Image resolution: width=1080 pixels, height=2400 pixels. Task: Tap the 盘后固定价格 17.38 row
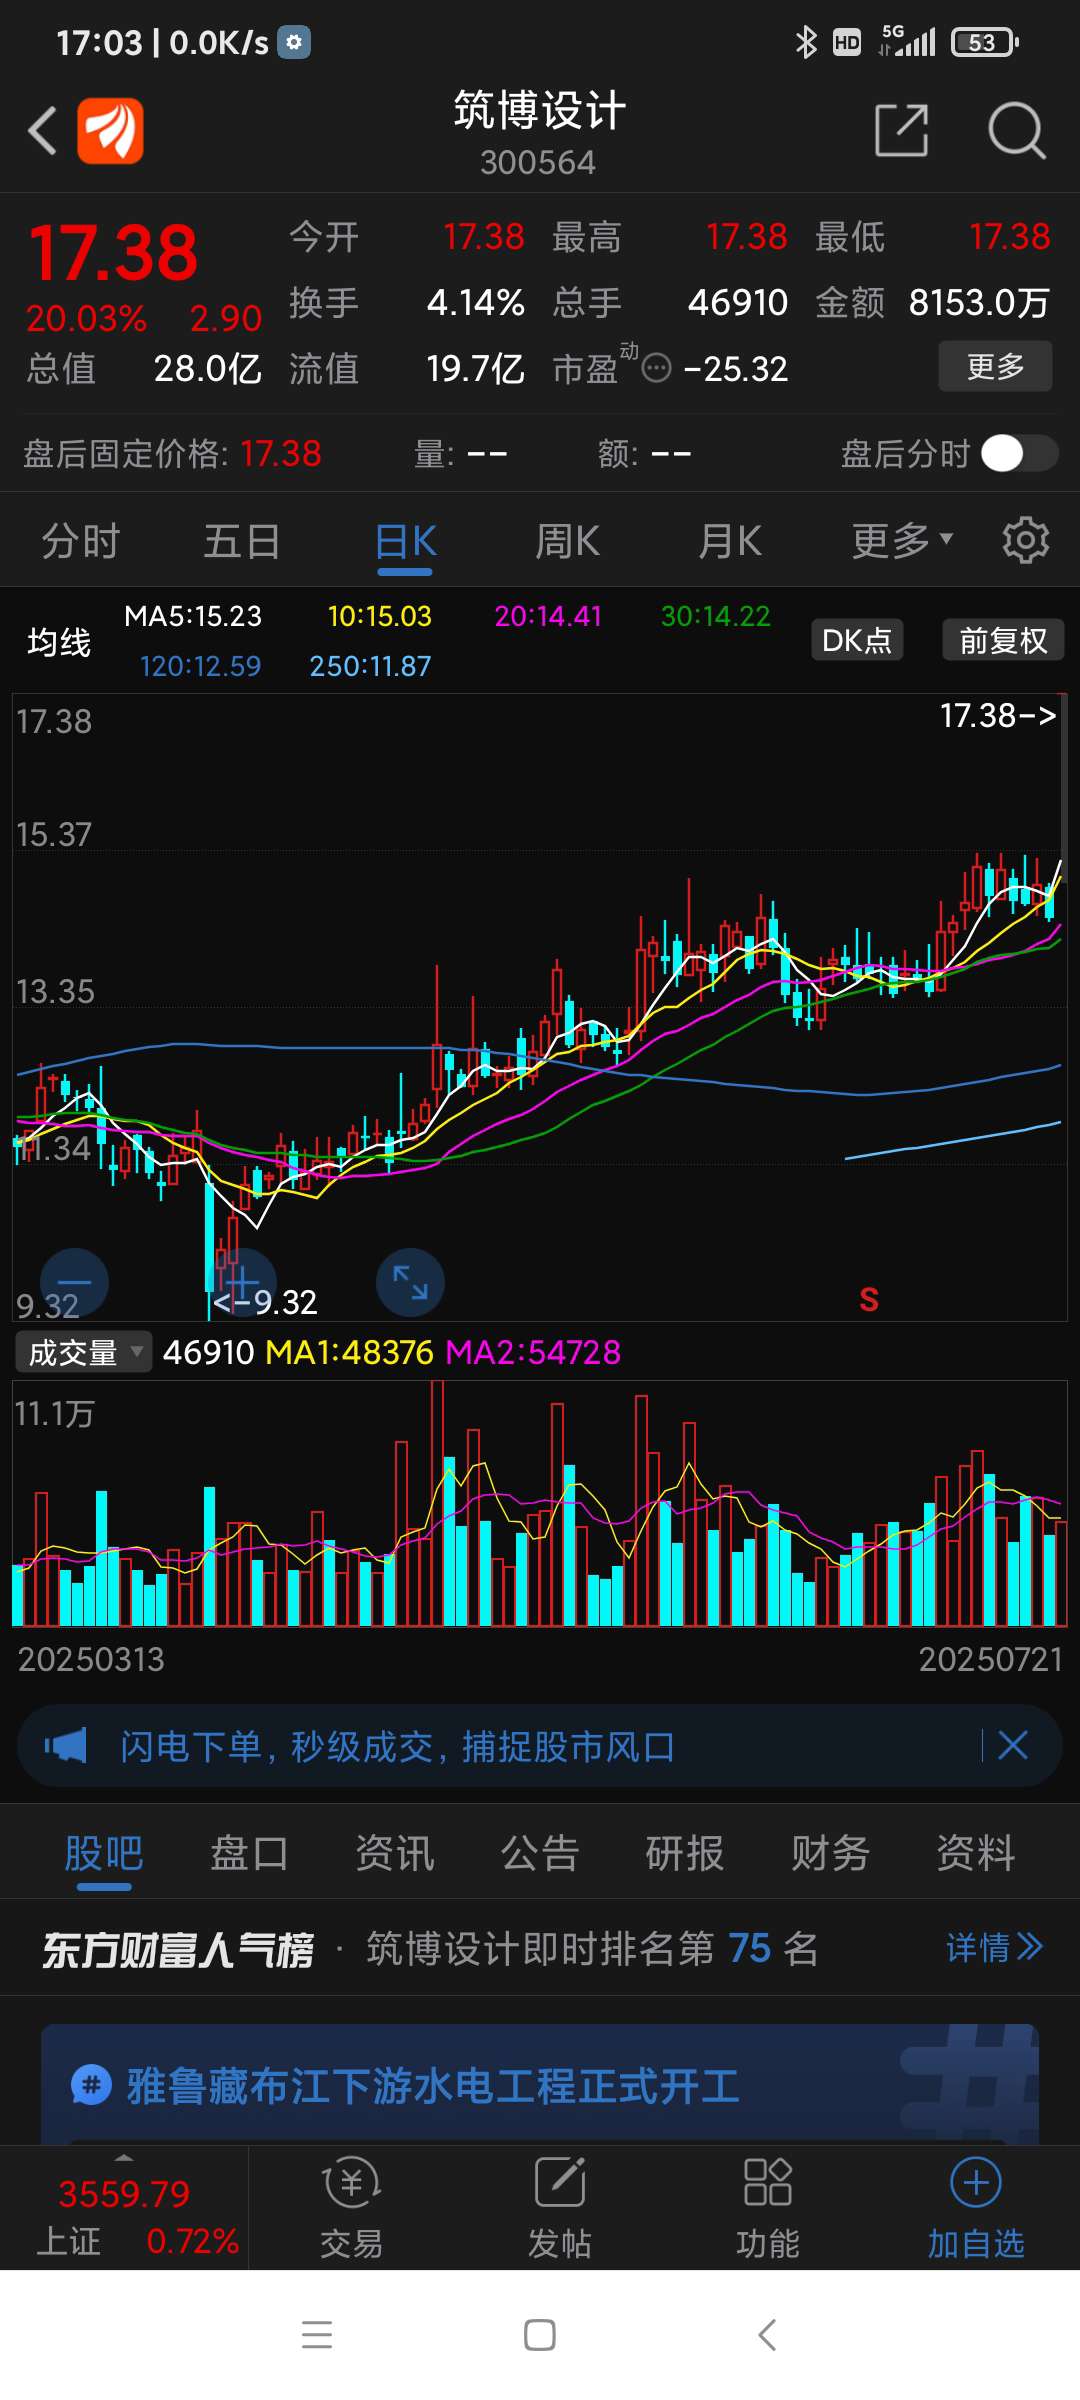pos(173,454)
